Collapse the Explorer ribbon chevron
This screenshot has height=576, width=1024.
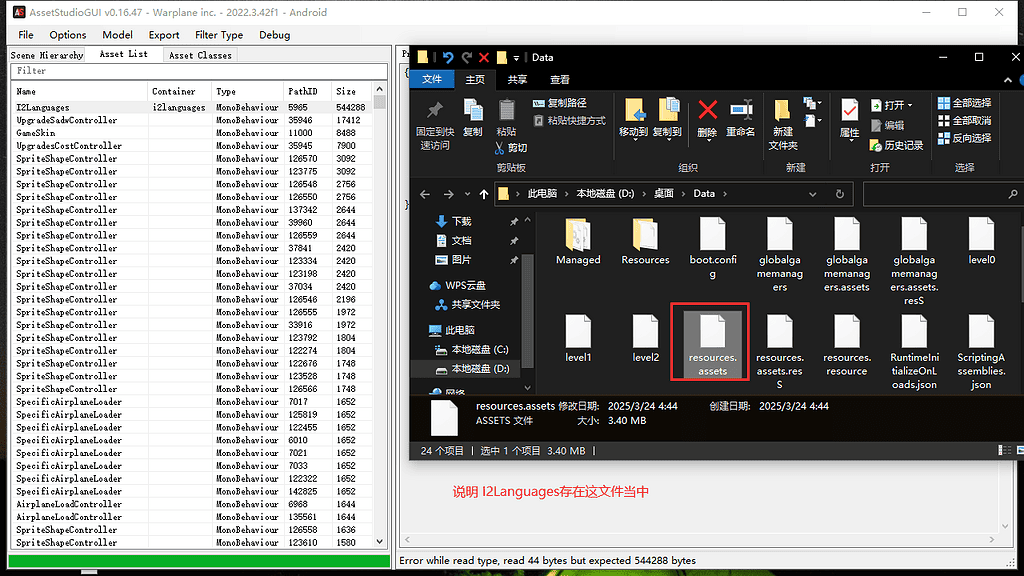(x=1008, y=80)
